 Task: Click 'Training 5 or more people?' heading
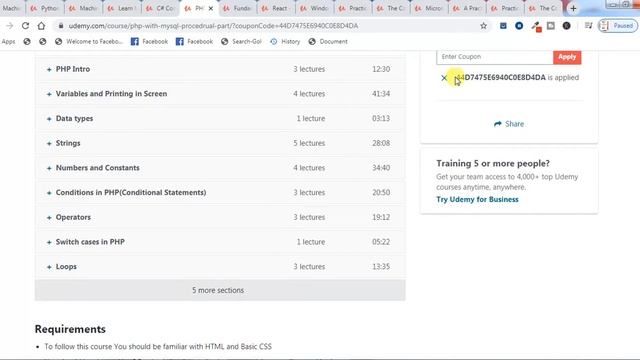point(493,163)
